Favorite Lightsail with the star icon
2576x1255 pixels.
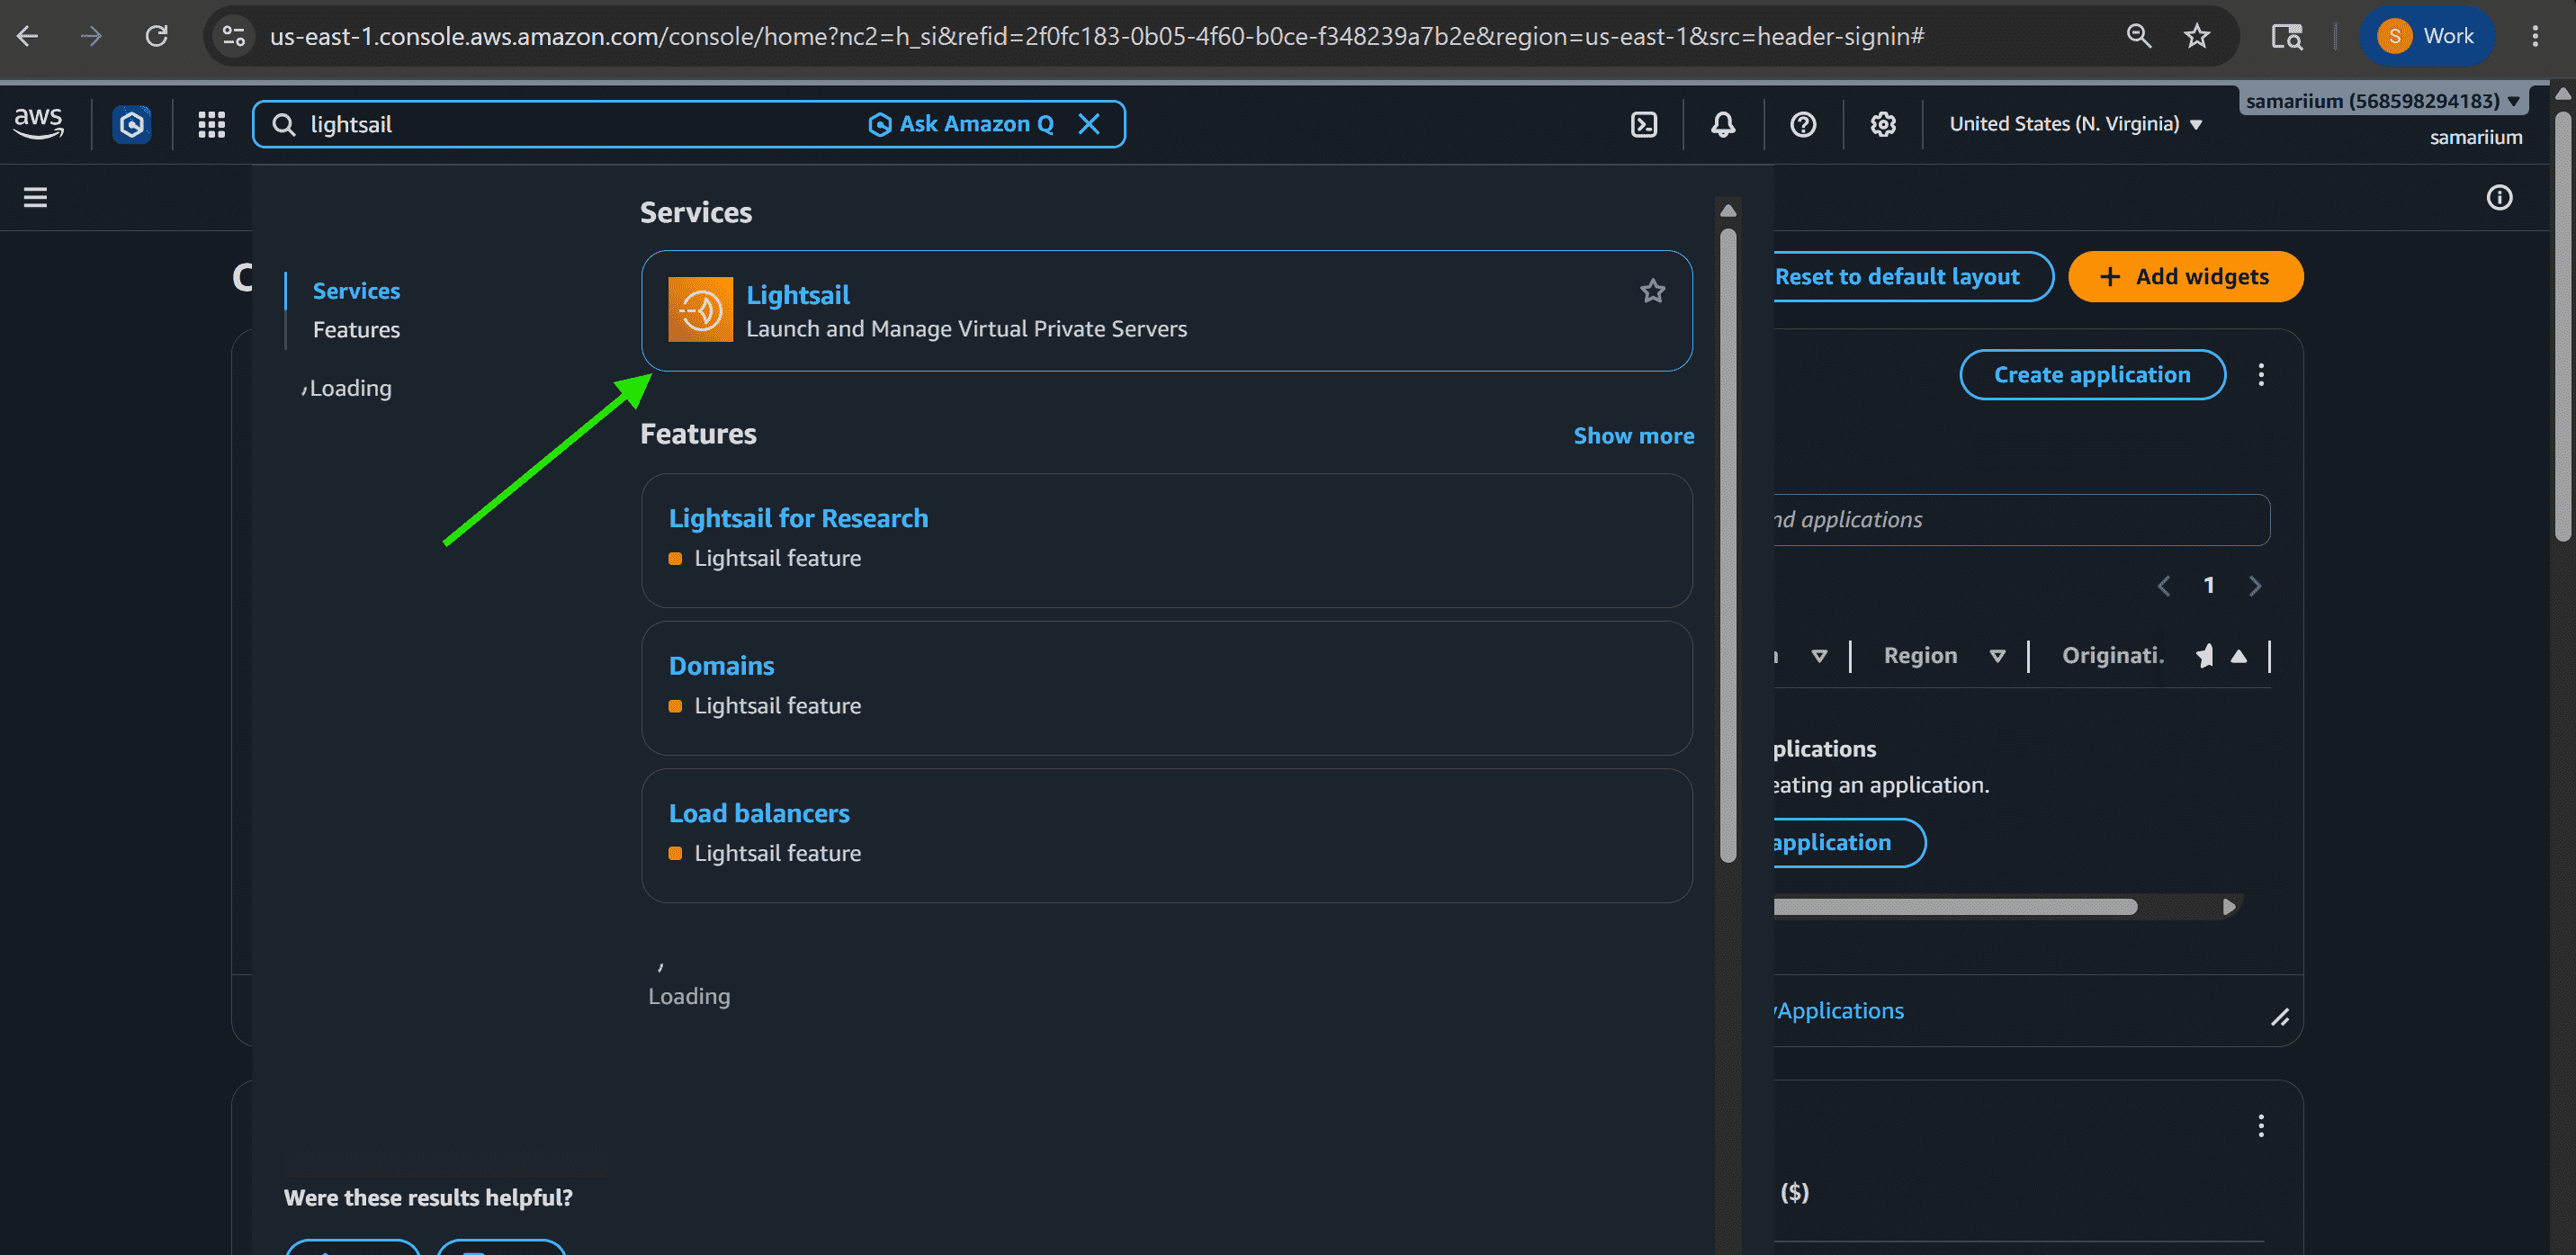click(1652, 291)
